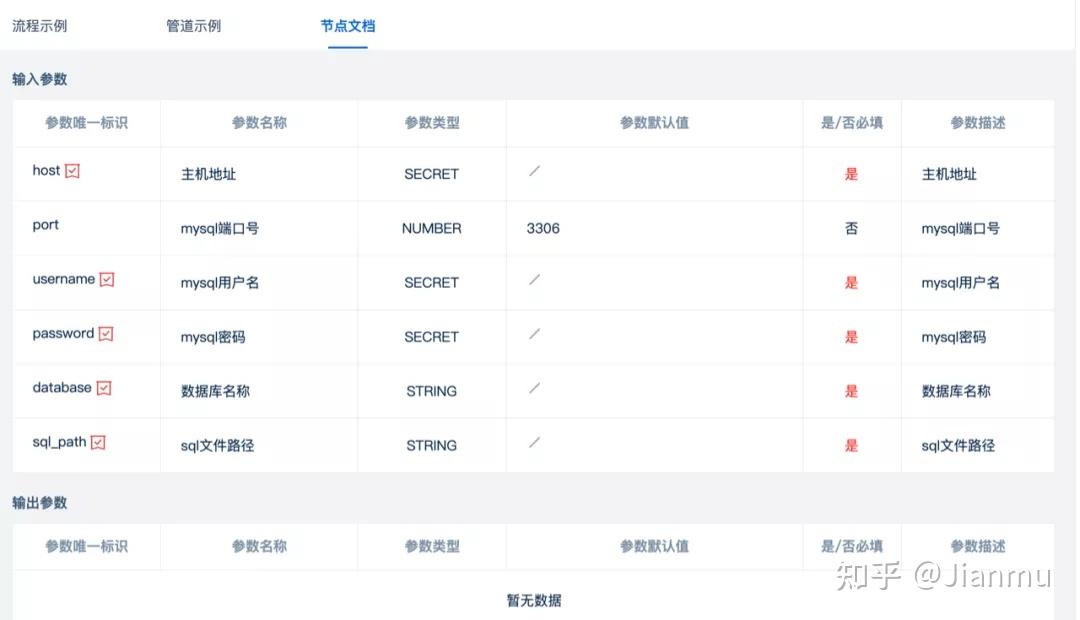Image resolution: width=1080 pixels, height=620 pixels.
Task: Click mysql密码 in the description column
Action: click(954, 338)
